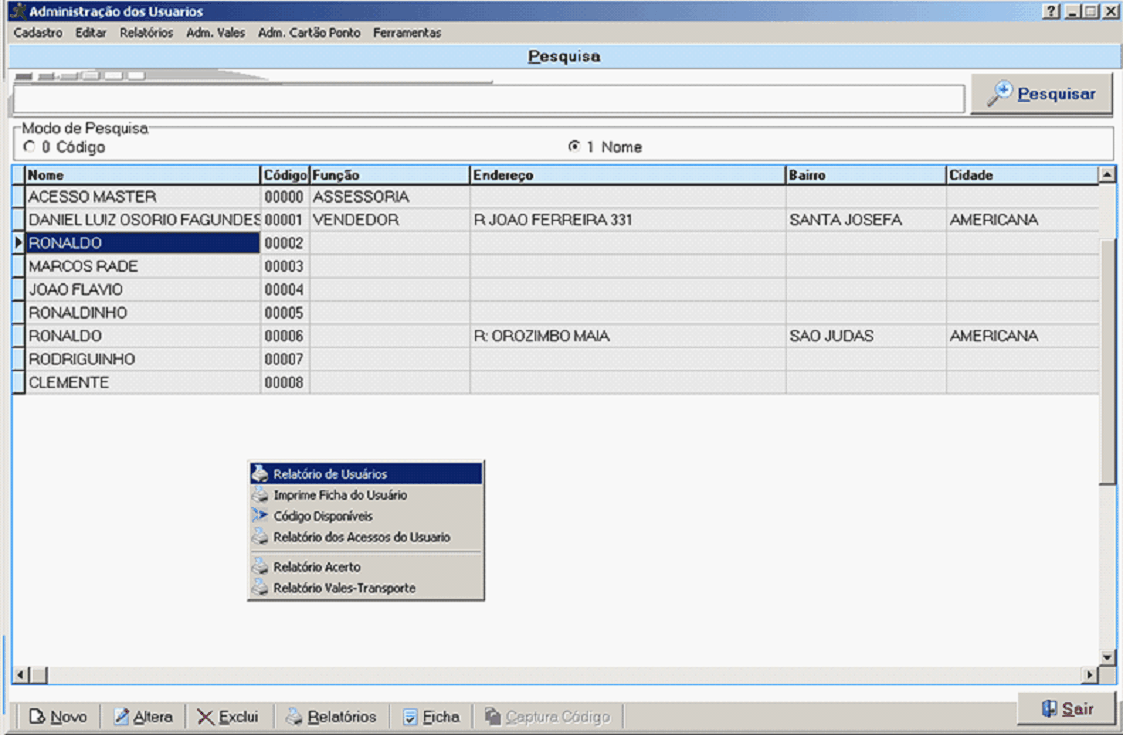Open the Ficha form button
Image resolution: width=1124 pixels, height=736 pixels.
coord(431,717)
